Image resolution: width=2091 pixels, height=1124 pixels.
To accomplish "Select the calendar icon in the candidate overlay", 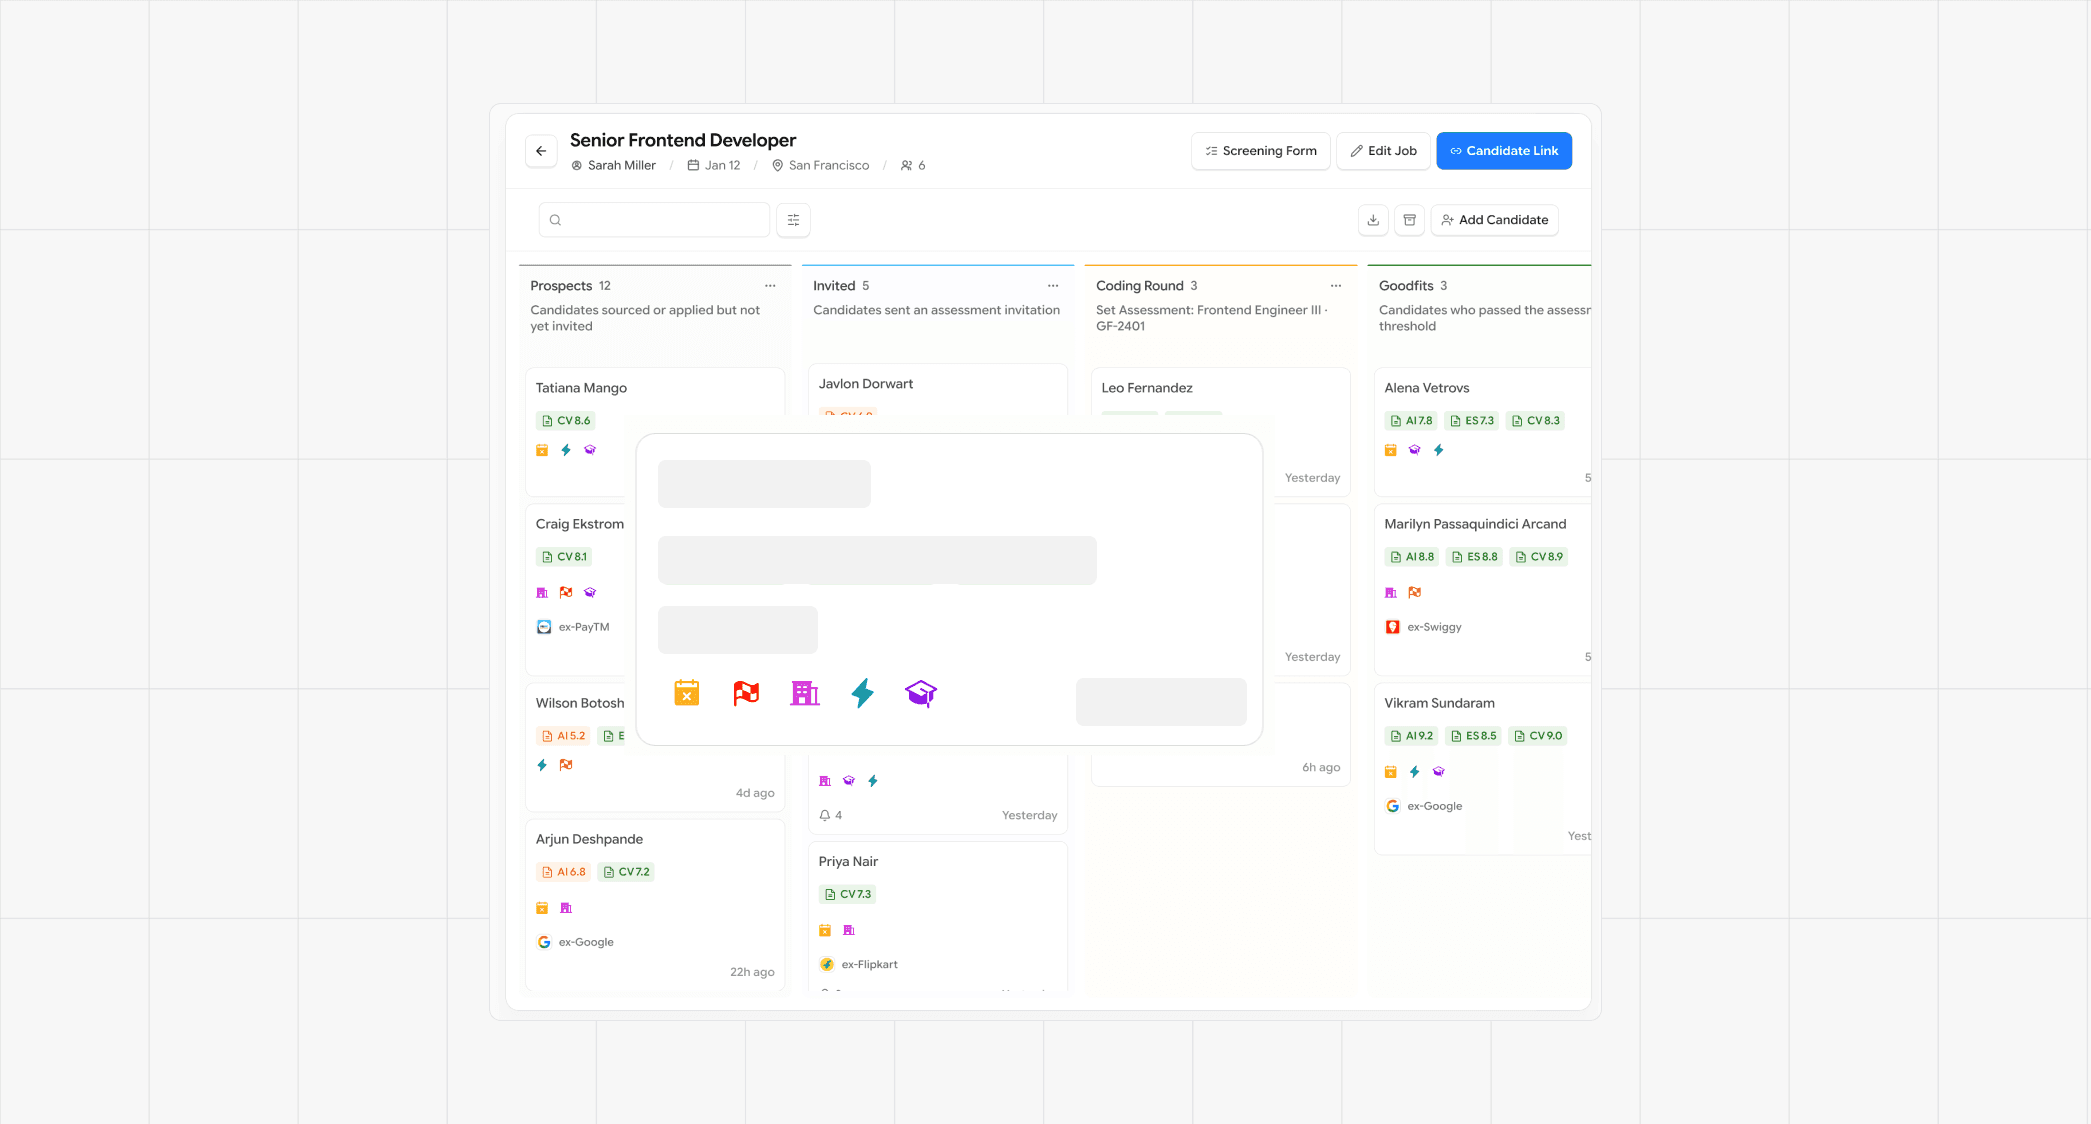I will pyautogui.click(x=686, y=693).
